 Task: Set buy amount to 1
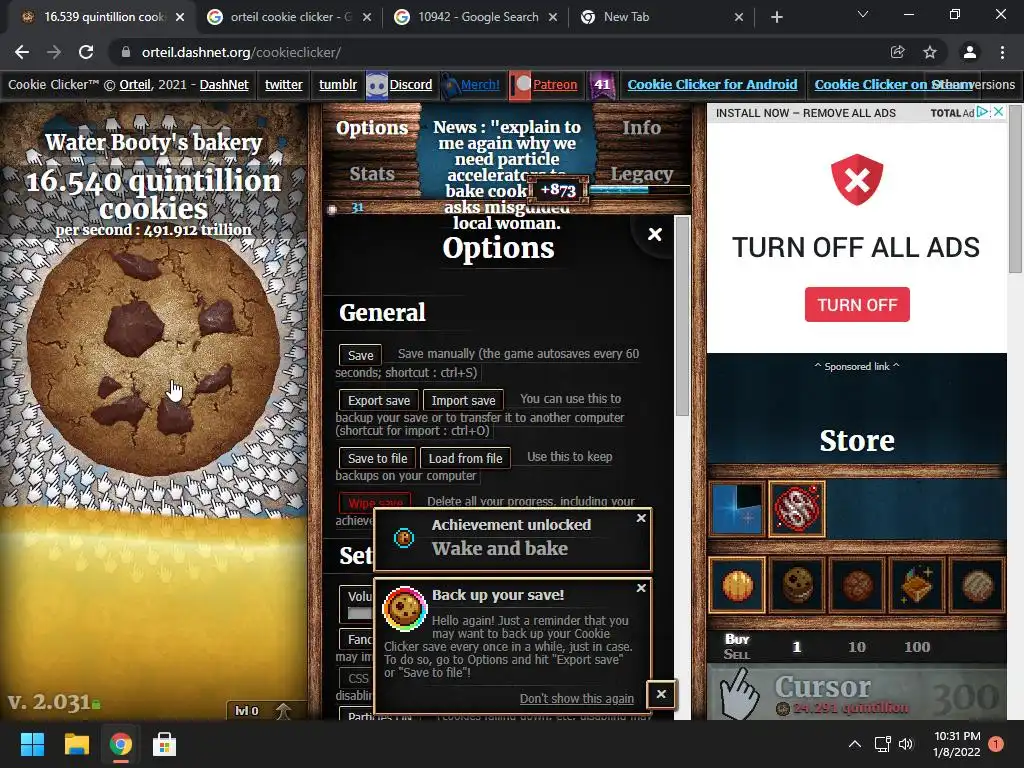(x=796, y=647)
